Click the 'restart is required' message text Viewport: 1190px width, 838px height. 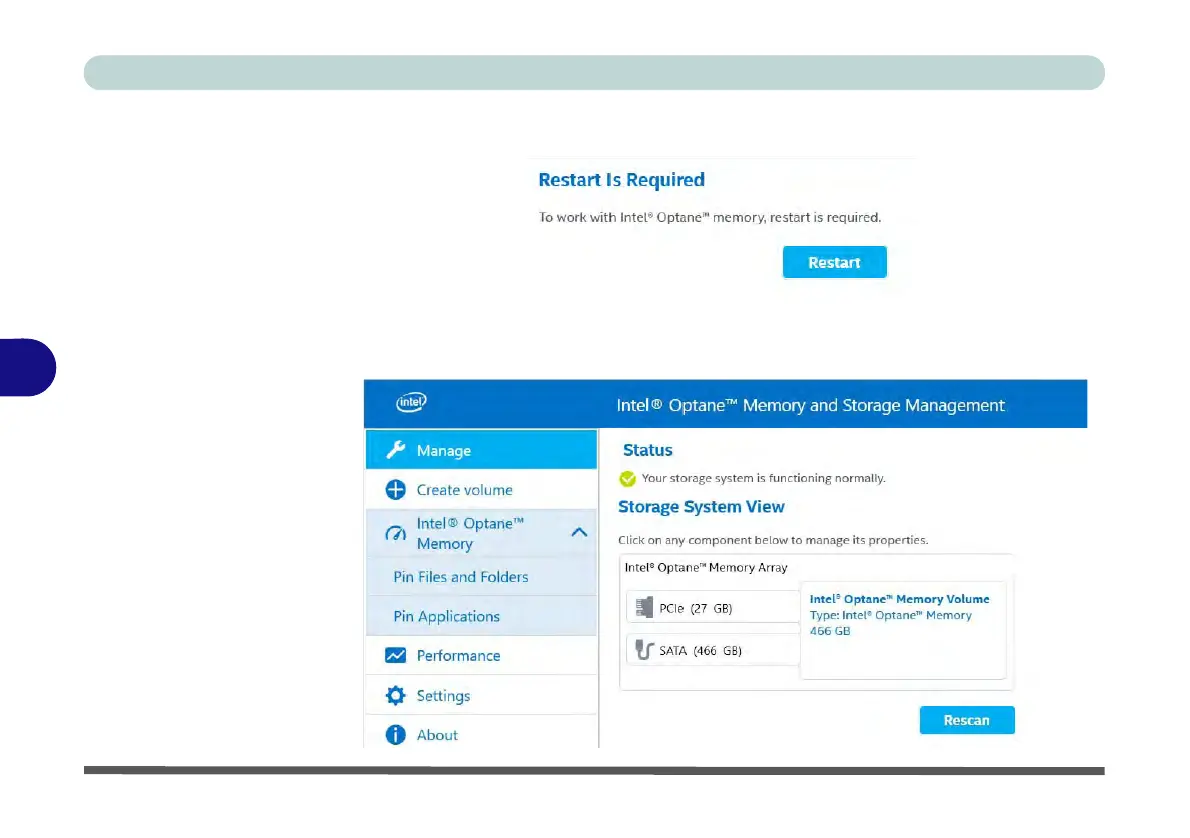pyautogui.click(x=710, y=217)
